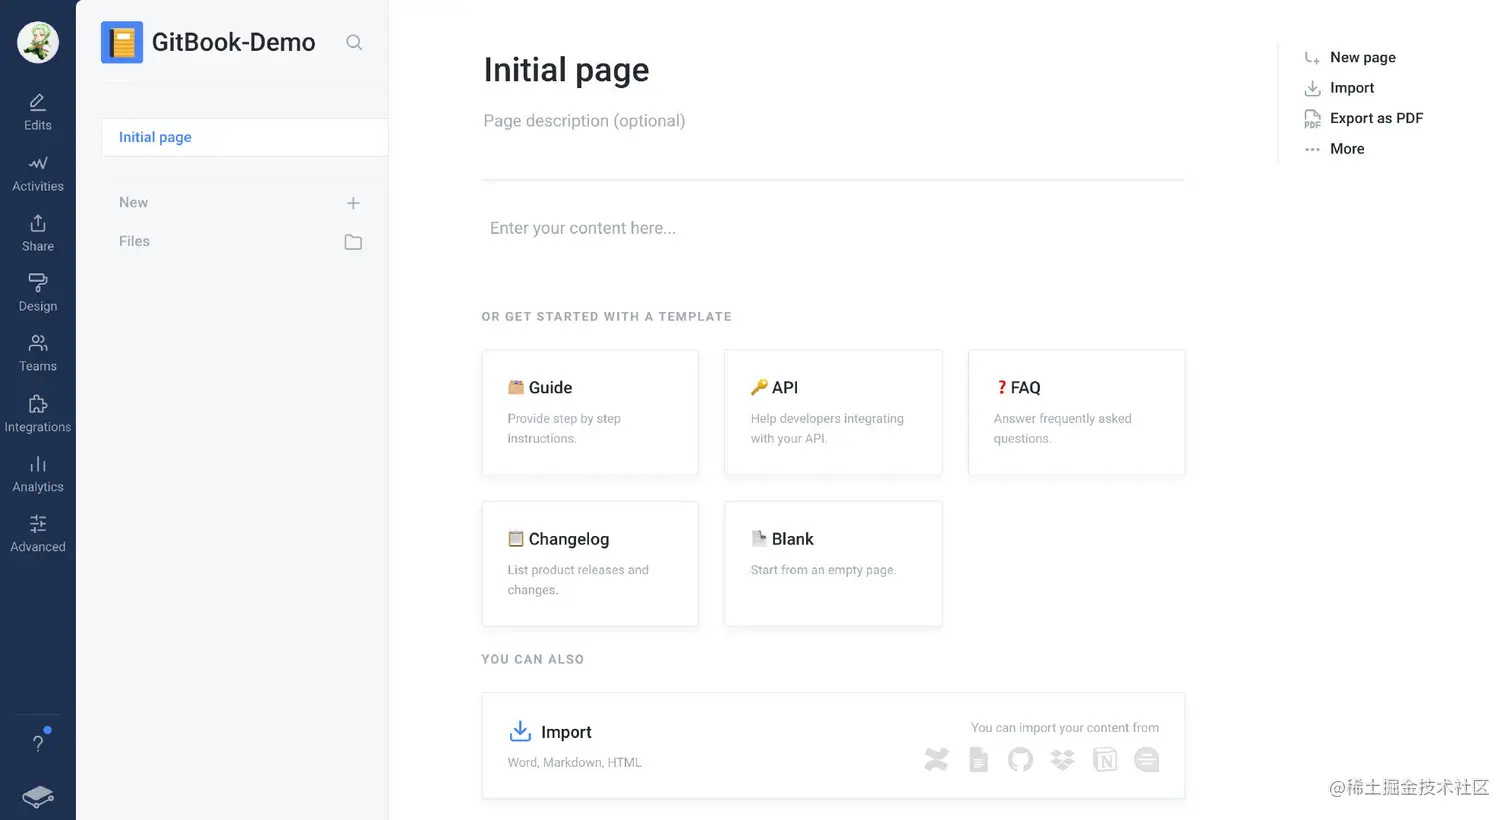Open the Design settings
1512x820 pixels.
tap(38, 293)
